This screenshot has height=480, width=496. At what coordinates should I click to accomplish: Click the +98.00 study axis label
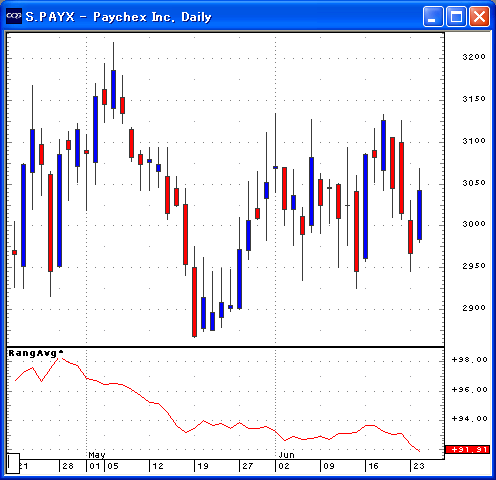470,360
